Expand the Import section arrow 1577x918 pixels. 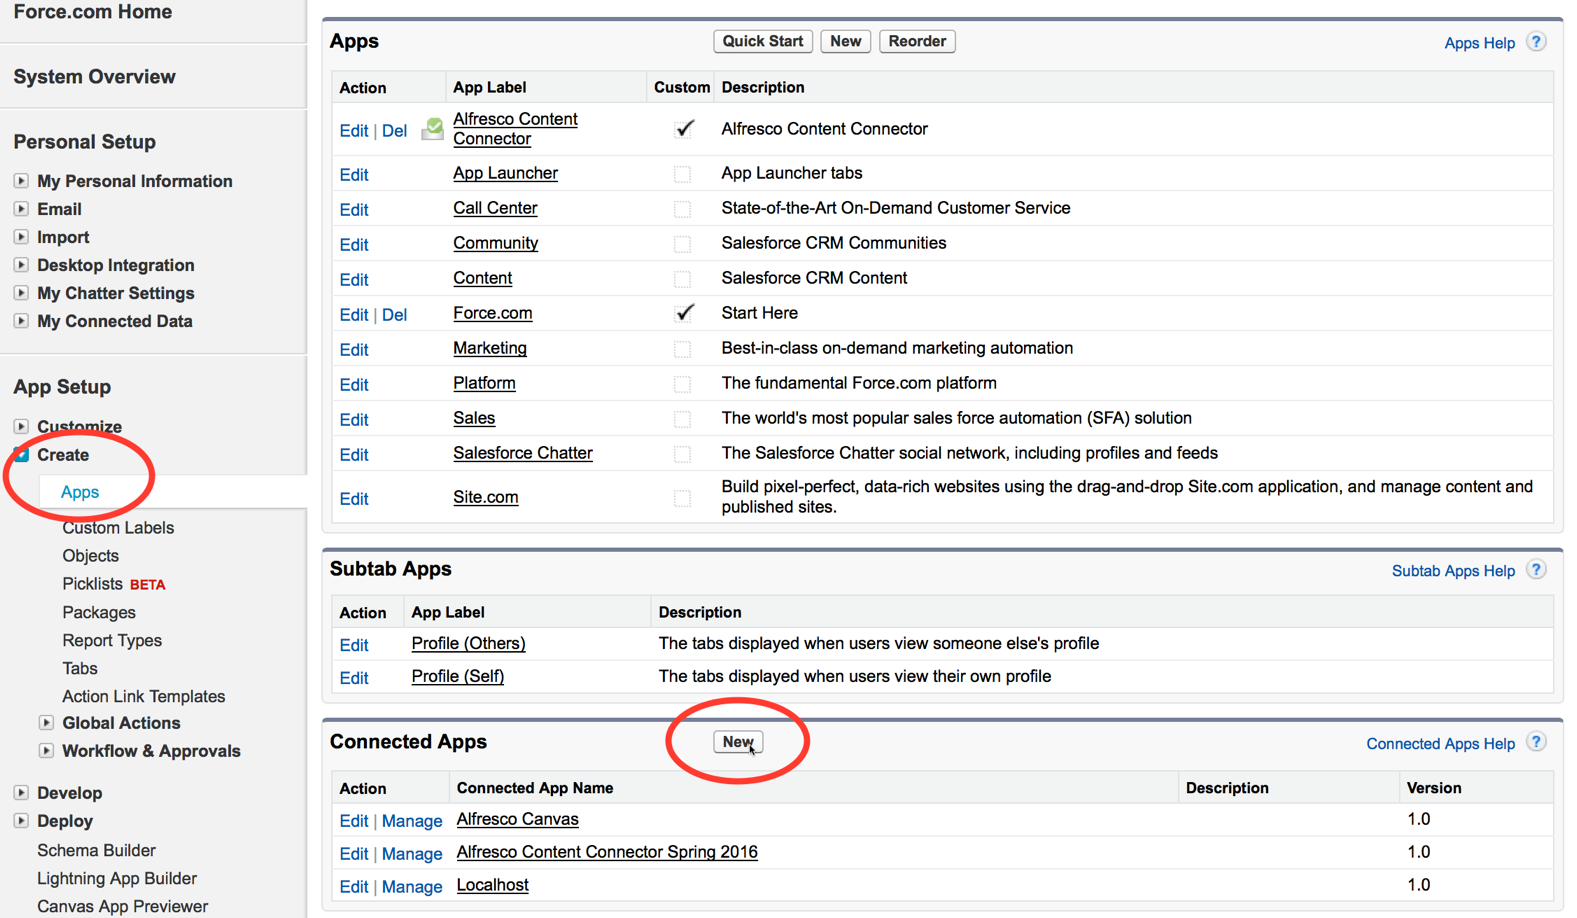point(21,237)
